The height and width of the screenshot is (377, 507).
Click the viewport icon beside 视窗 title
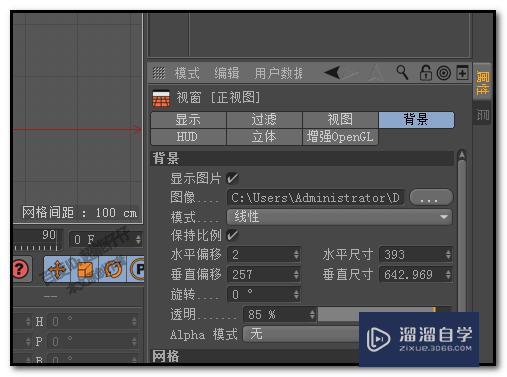point(161,99)
